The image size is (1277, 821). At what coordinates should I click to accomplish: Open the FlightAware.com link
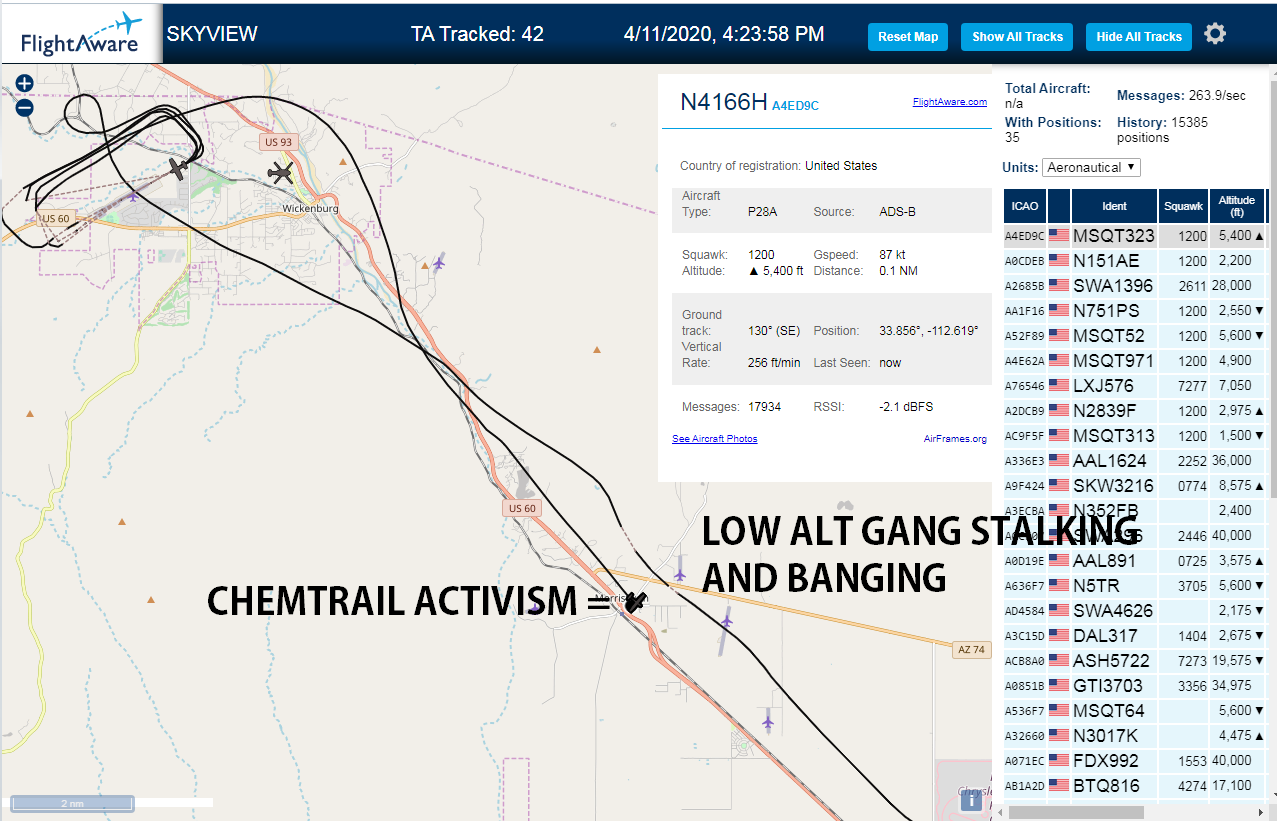[950, 102]
